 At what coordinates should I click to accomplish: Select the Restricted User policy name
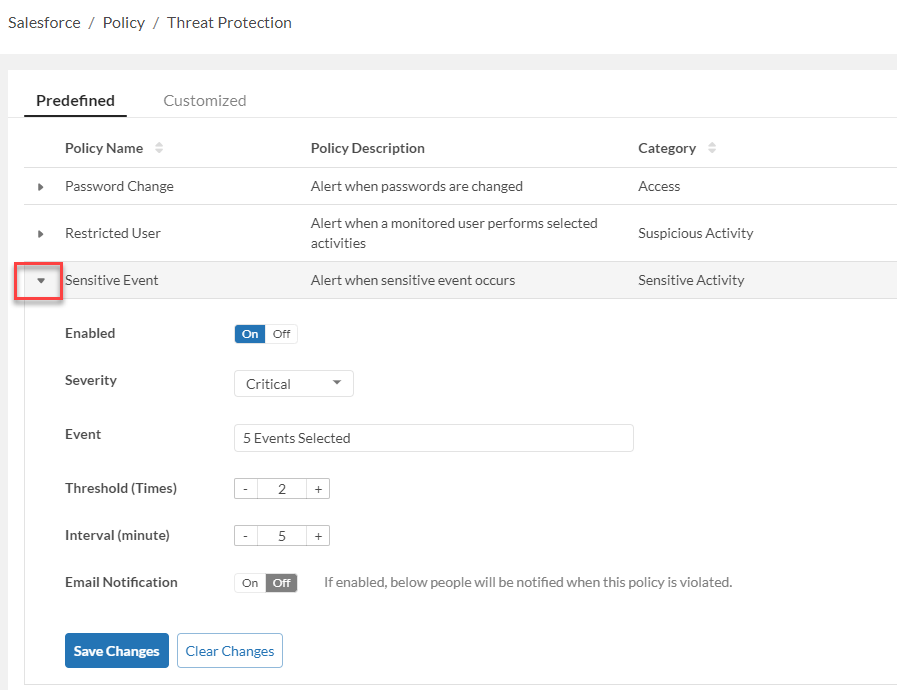[x=113, y=233]
